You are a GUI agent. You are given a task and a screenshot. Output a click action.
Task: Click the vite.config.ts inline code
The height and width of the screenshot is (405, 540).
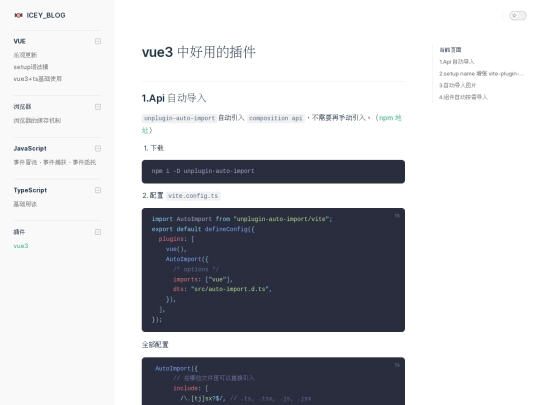click(x=193, y=196)
